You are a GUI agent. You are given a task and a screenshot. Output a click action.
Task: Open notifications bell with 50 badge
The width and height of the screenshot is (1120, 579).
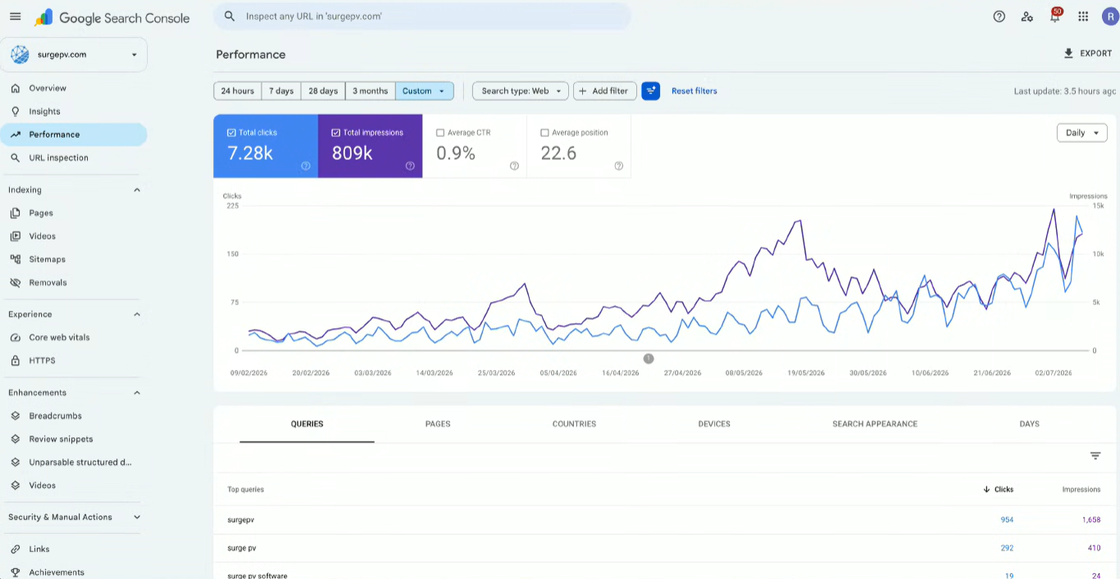click(1055, 16)
